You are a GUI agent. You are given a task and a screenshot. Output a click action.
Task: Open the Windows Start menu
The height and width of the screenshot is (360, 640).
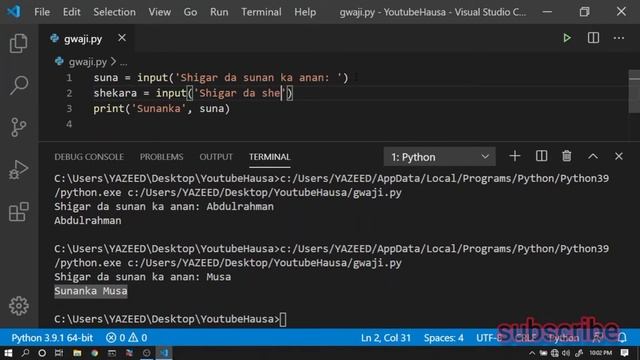8,353
